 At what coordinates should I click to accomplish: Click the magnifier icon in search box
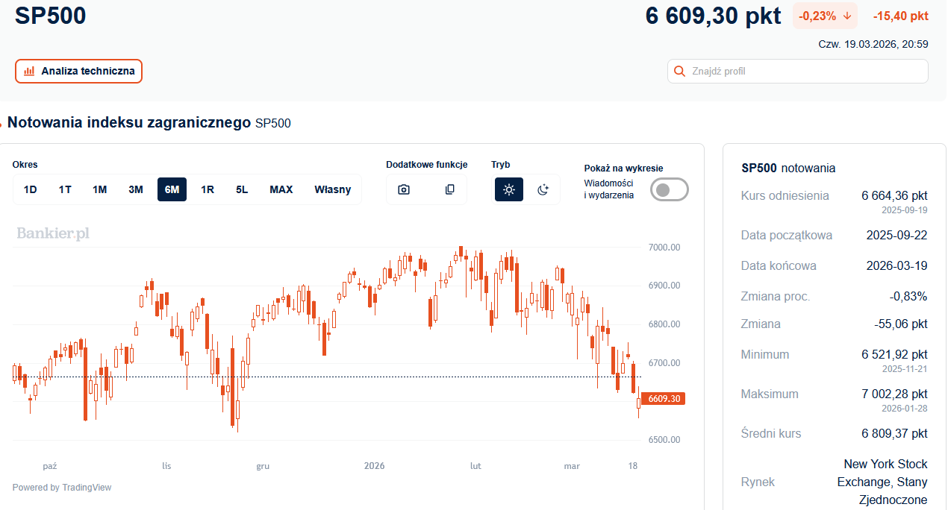(680, 71)
